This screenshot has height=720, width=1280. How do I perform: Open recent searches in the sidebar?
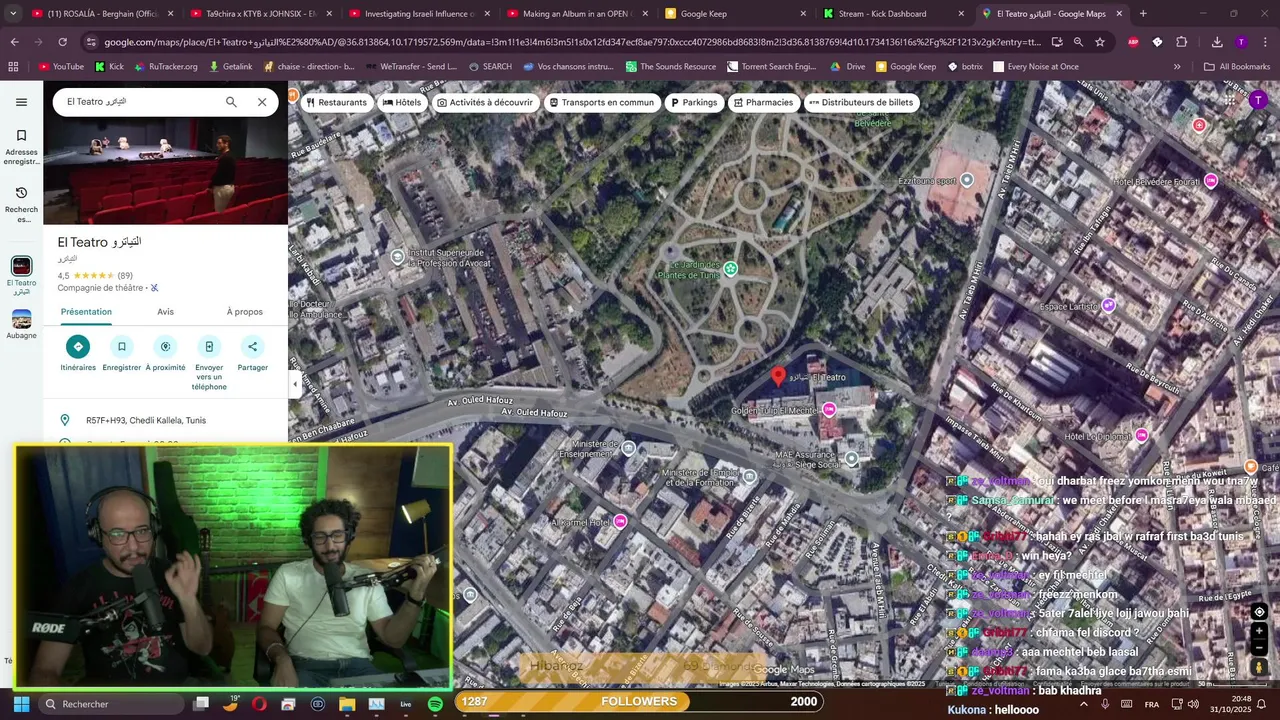21,204
